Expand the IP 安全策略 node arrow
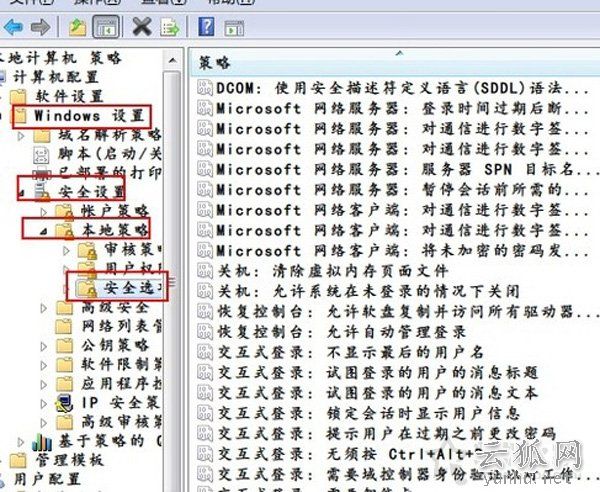This screenshot has height=492, width=600. (44, 404)
